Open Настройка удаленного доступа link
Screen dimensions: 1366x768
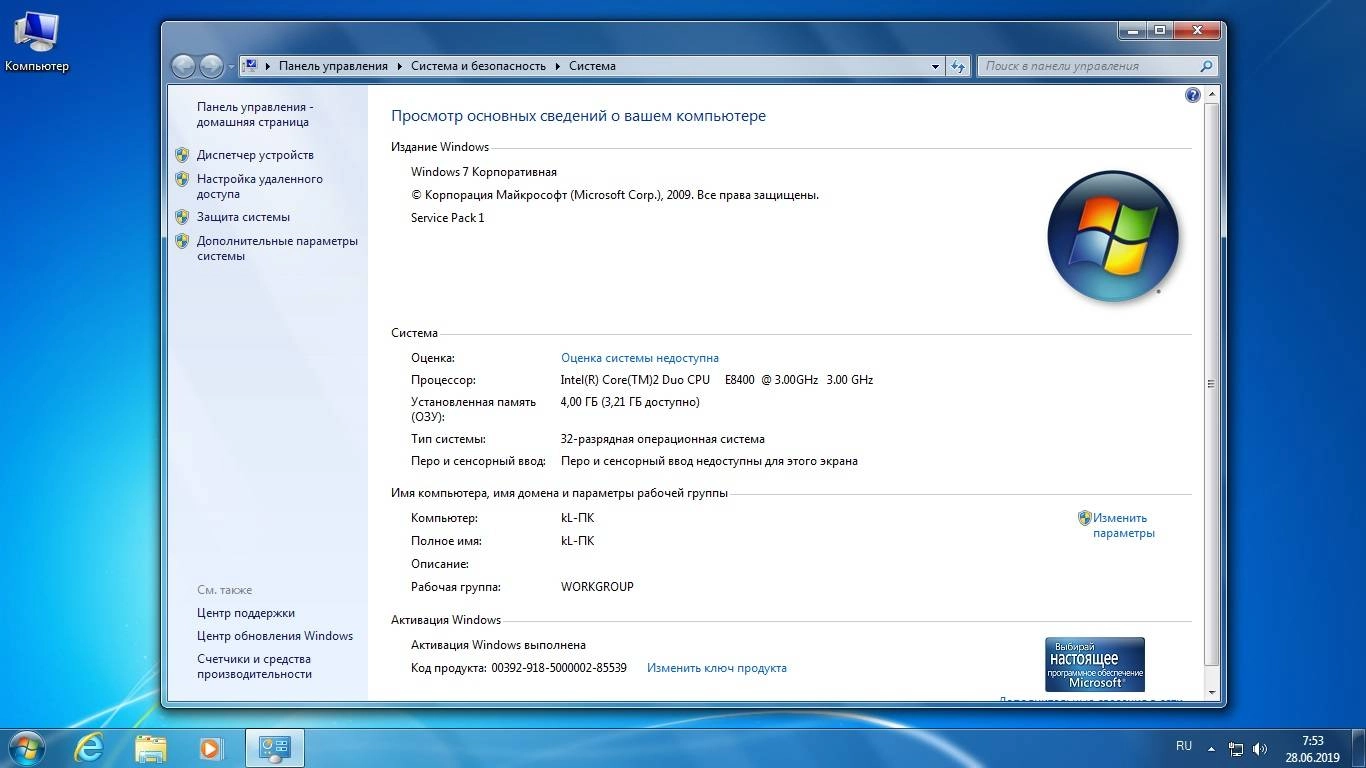point(259,186)
